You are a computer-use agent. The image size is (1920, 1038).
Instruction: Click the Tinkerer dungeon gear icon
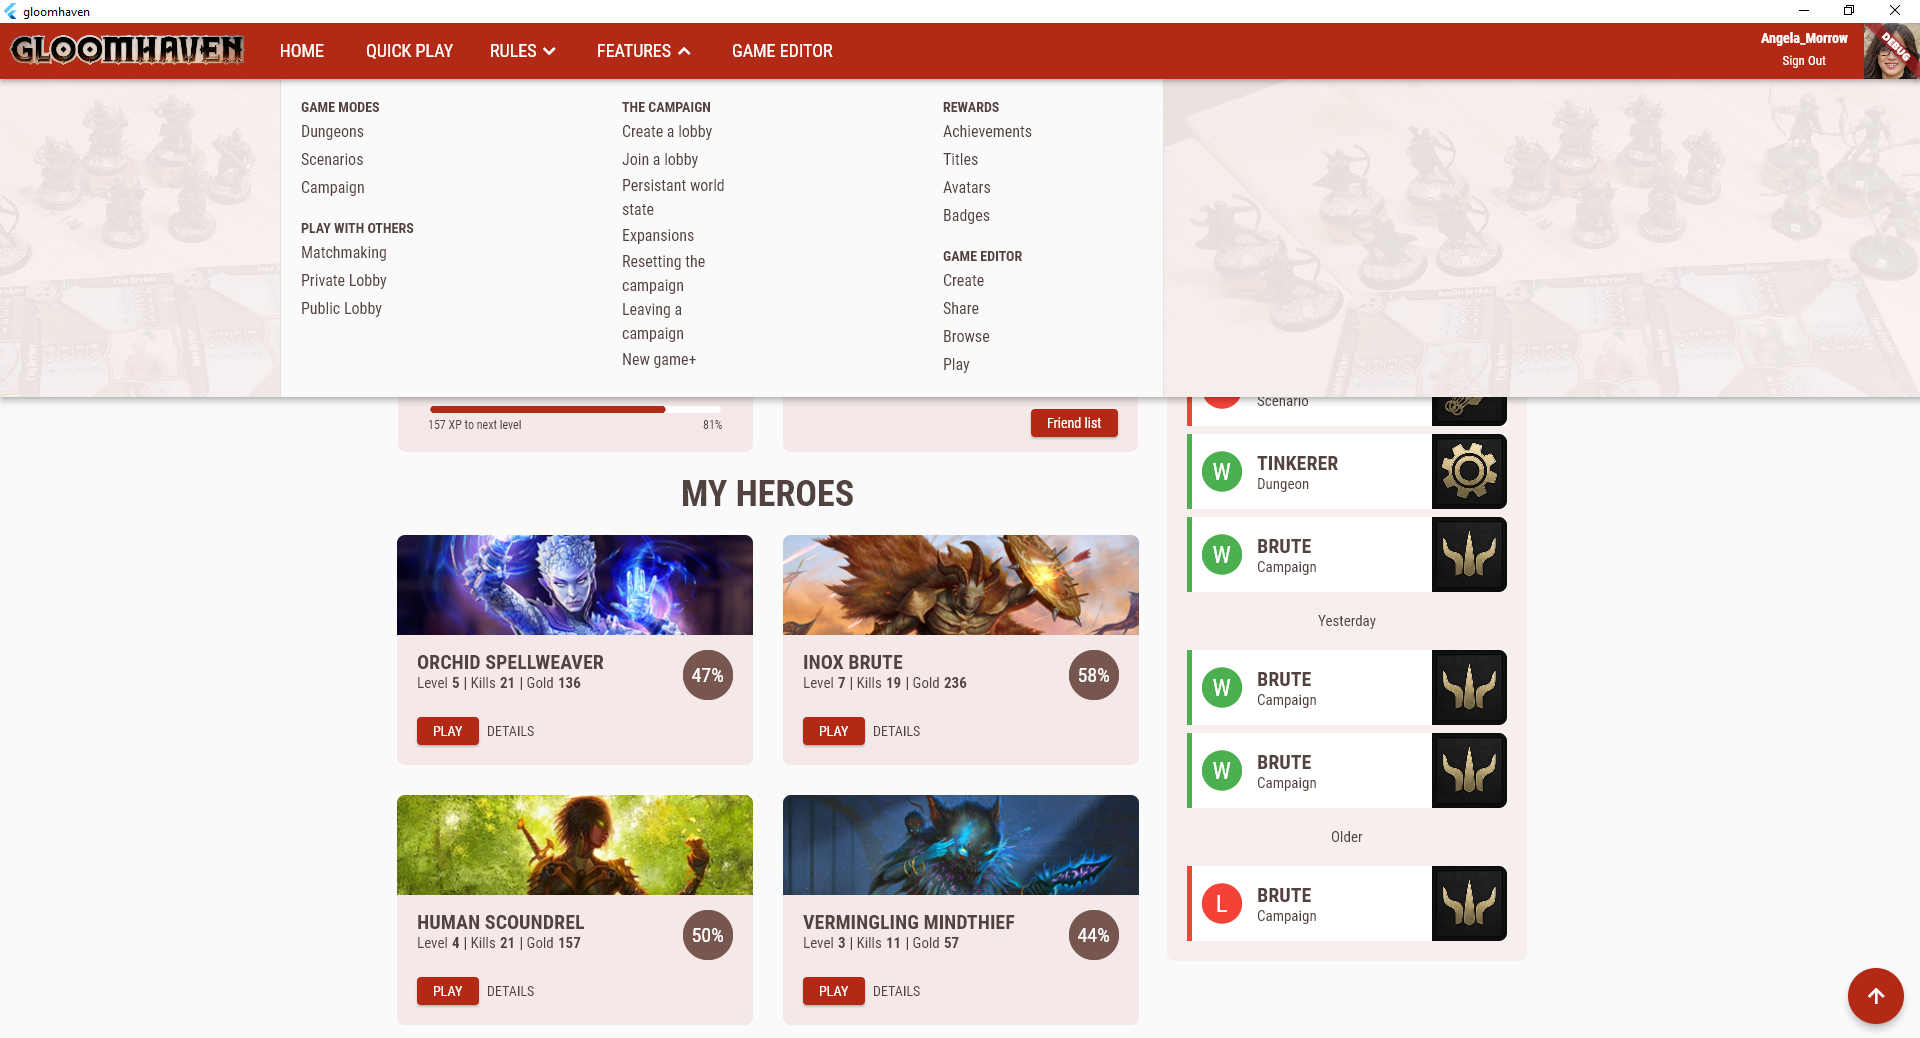point(1469,471)
